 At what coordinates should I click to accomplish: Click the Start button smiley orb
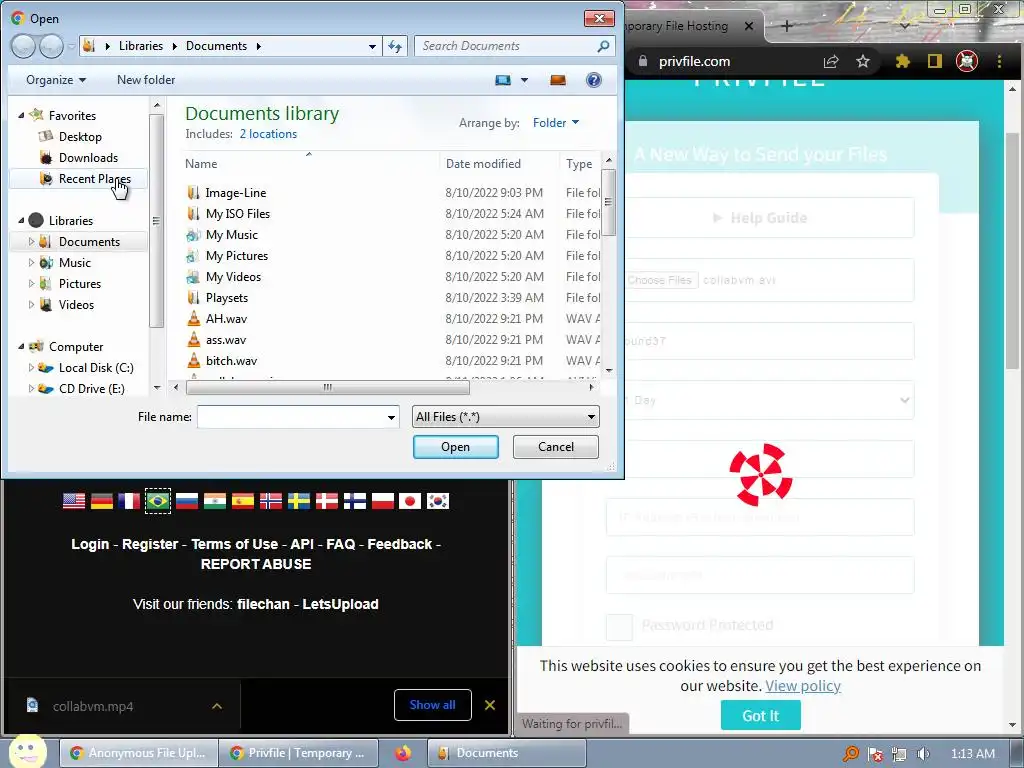click(x=28, y=751)
